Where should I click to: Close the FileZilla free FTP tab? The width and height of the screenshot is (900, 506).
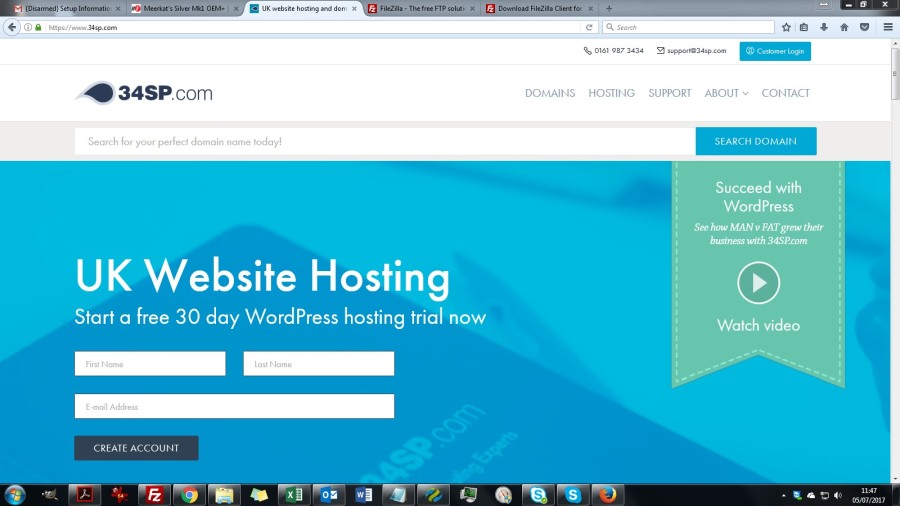coord(472,9)
